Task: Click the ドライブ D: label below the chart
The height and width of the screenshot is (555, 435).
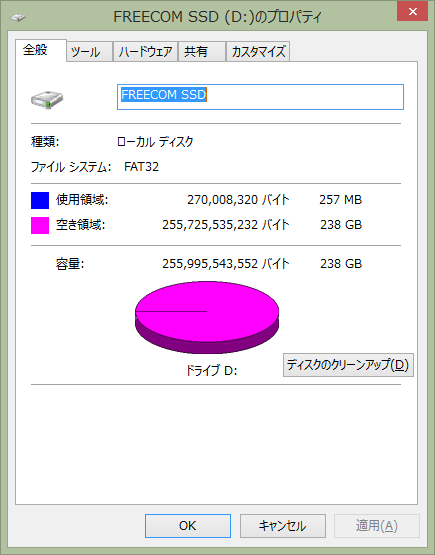Action: [x=211, y=371]
